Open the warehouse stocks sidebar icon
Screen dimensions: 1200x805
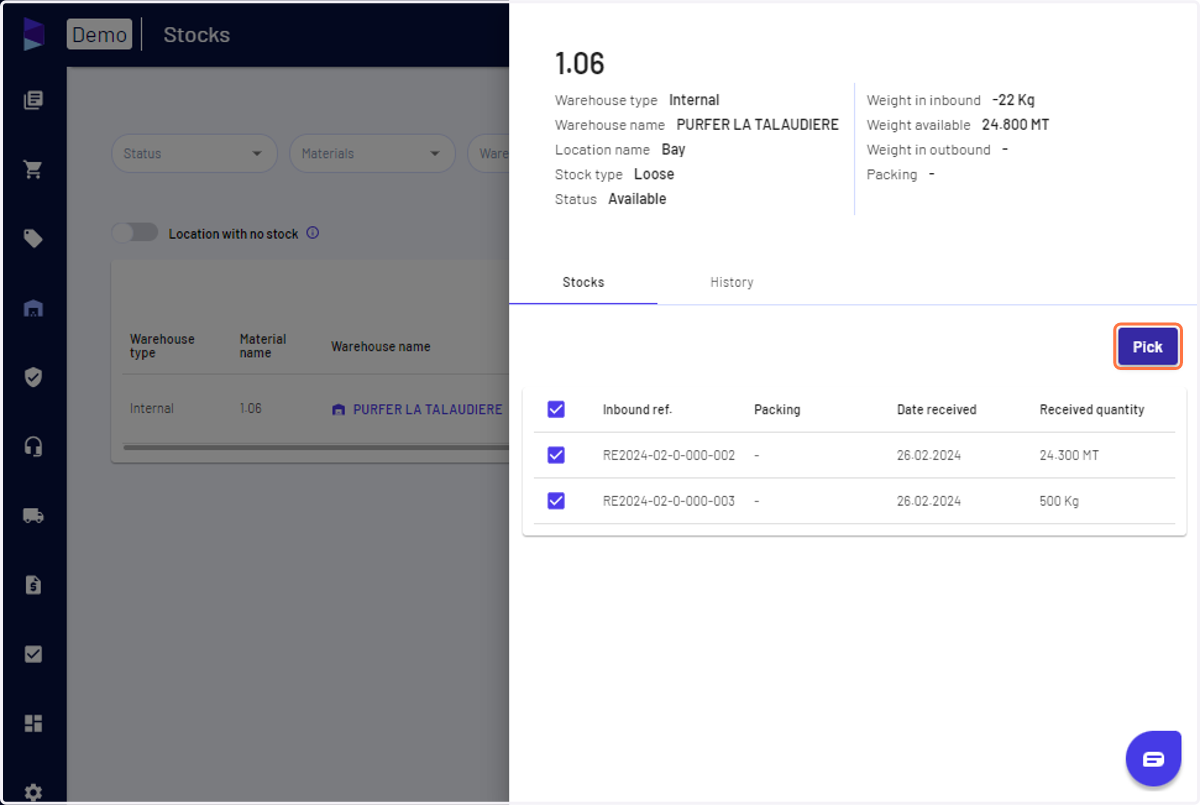point(33,308)
